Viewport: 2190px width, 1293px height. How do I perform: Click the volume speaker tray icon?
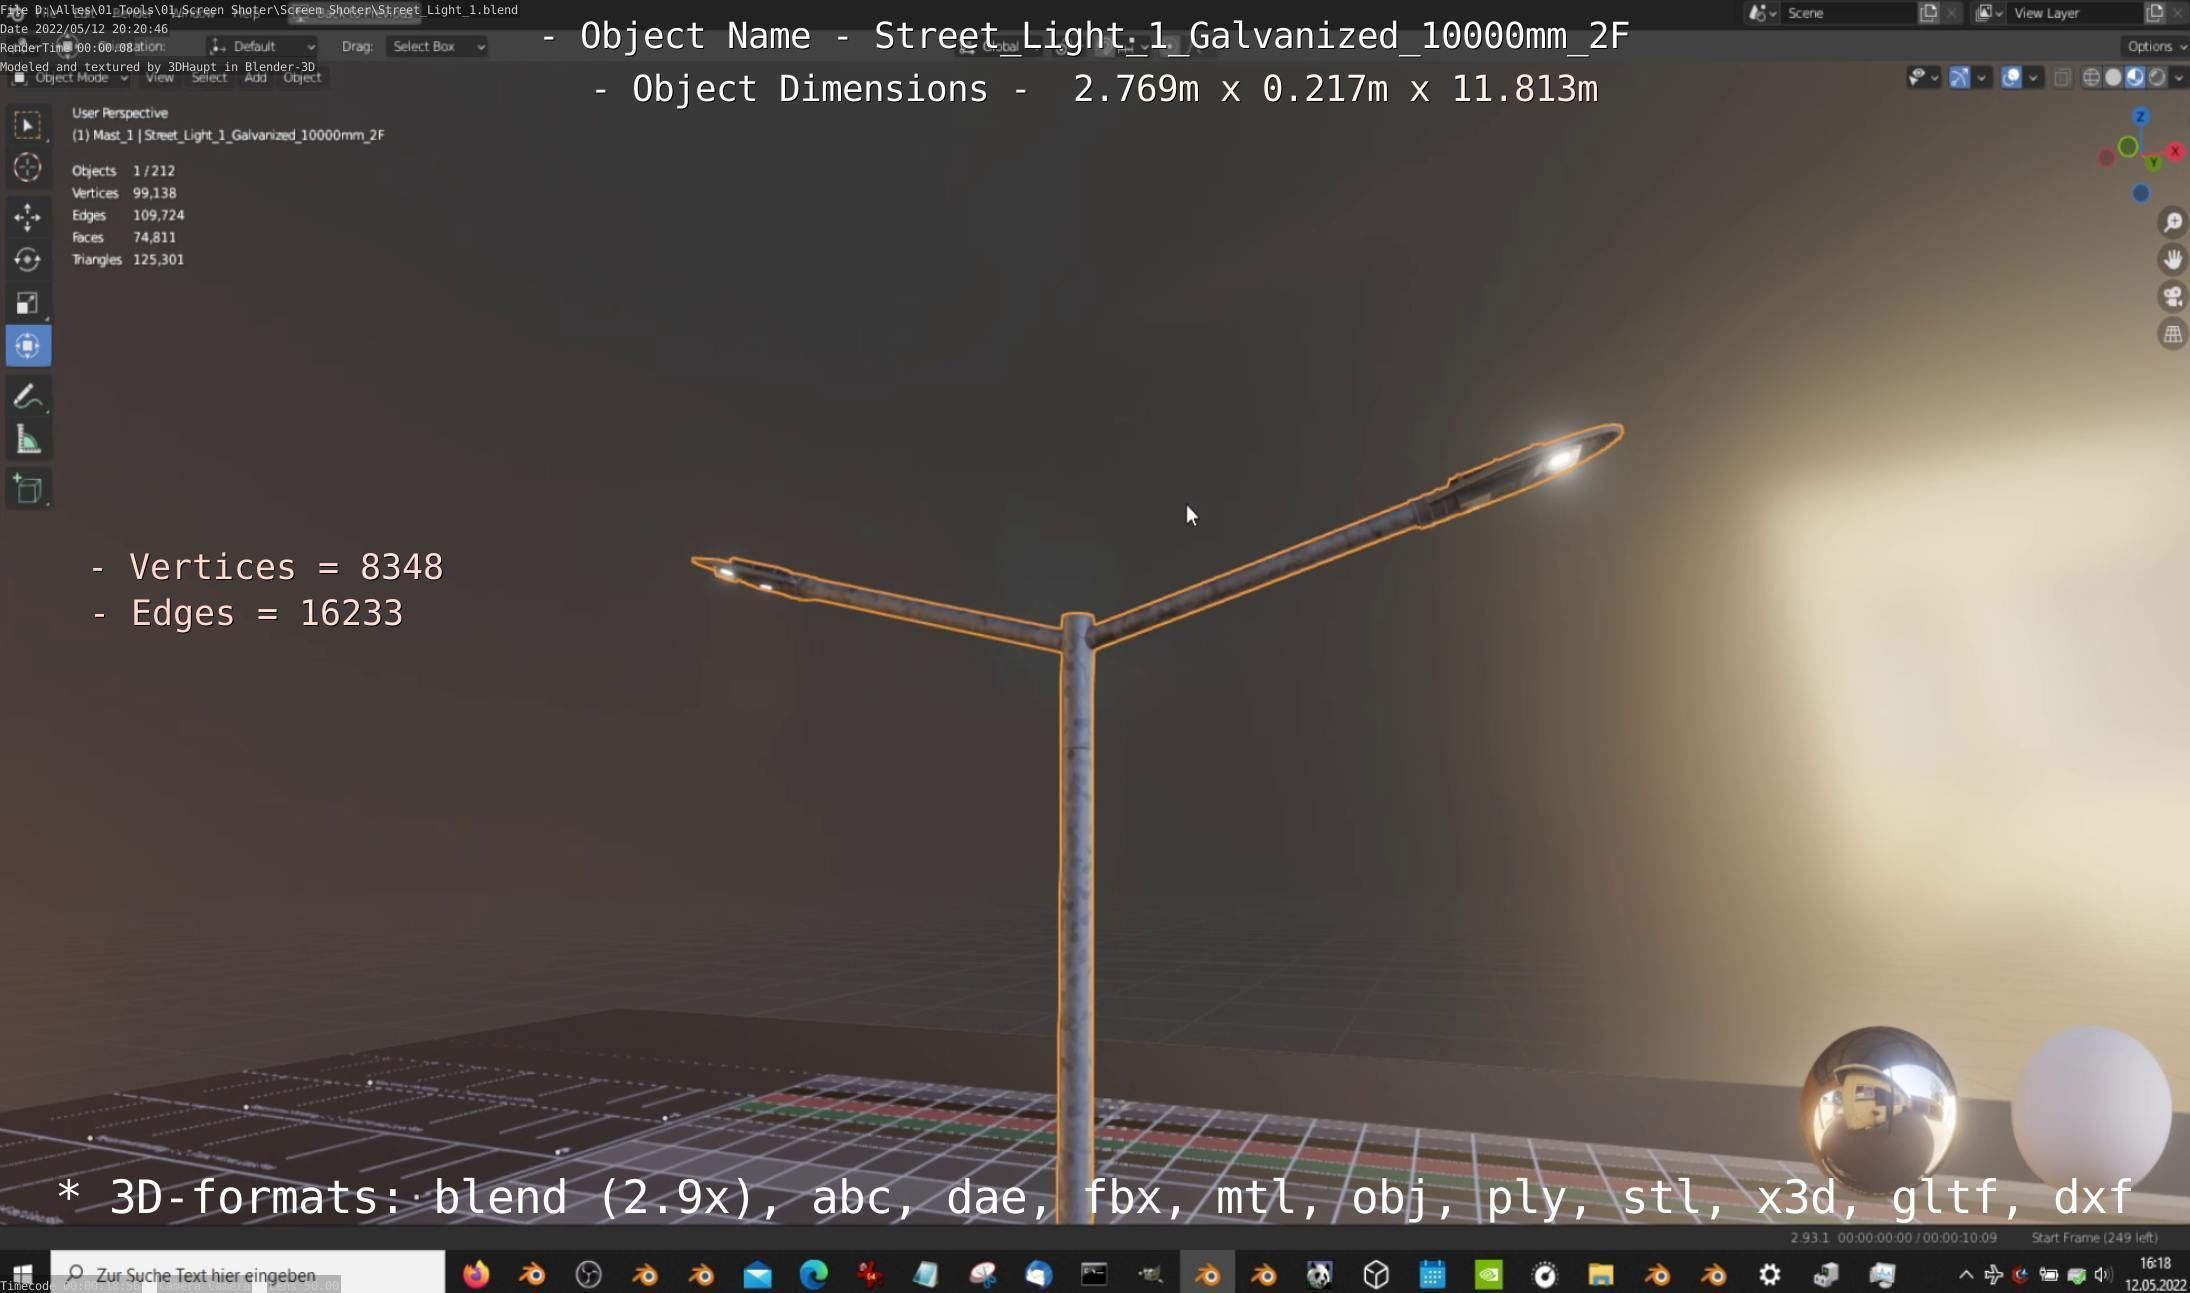pos(2103,1274)
